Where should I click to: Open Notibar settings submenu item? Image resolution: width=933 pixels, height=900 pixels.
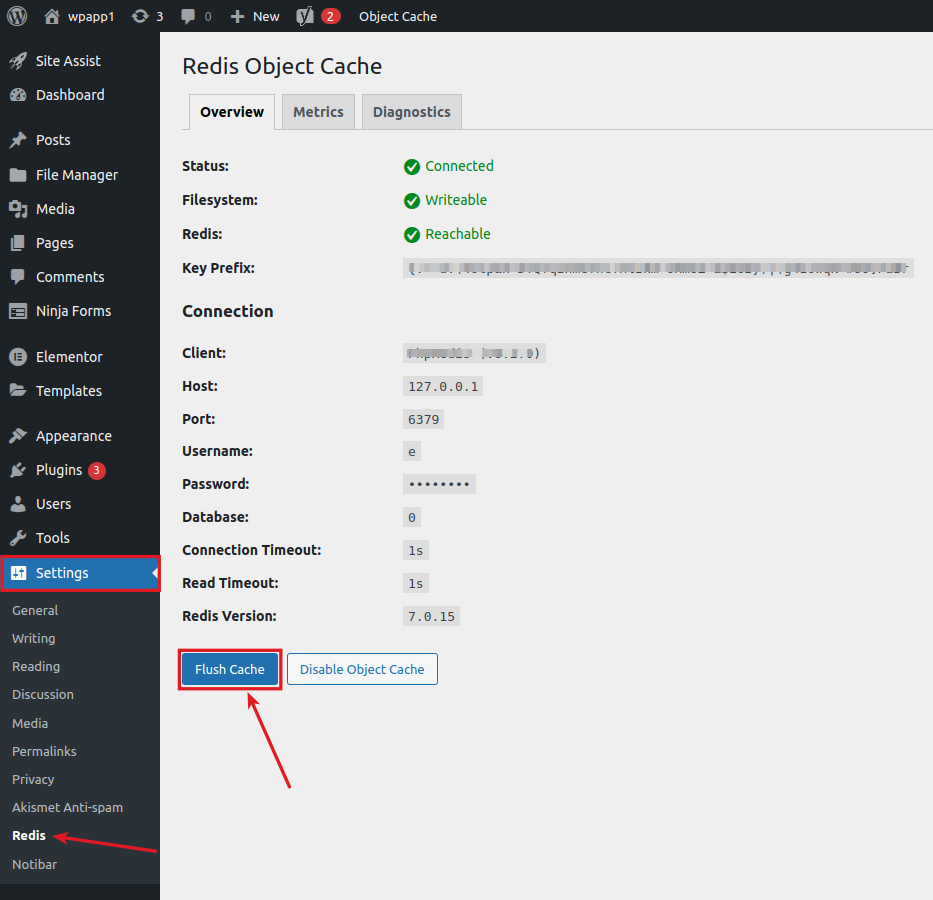35,864
